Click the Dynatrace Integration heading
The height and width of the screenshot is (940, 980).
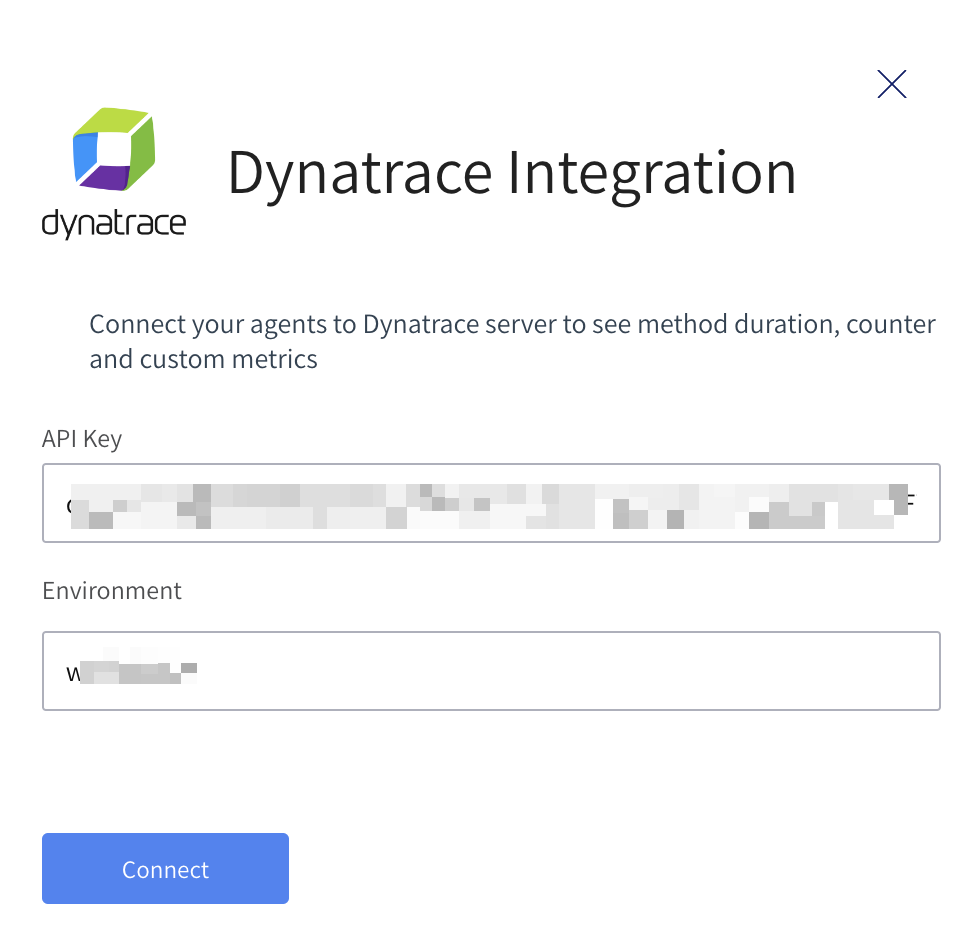click(x=511, y=172)
